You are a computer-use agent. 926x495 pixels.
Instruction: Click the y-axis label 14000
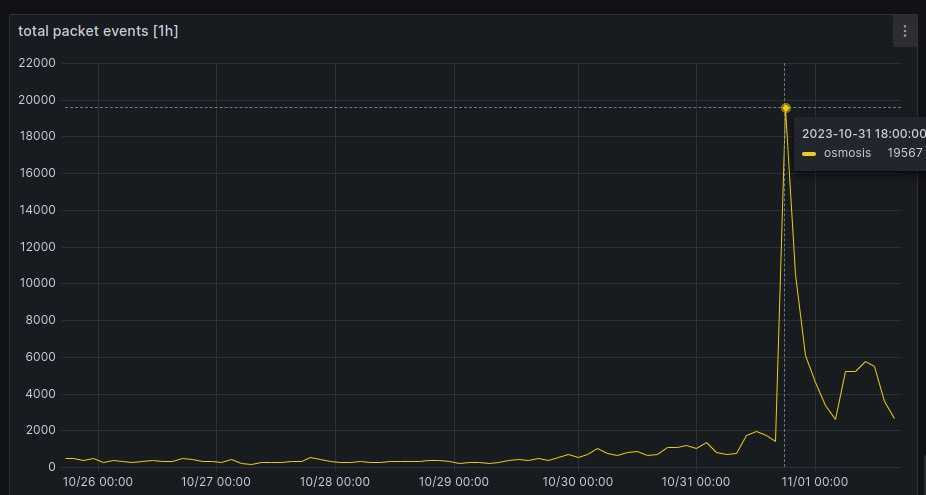(x=37, y=210)
